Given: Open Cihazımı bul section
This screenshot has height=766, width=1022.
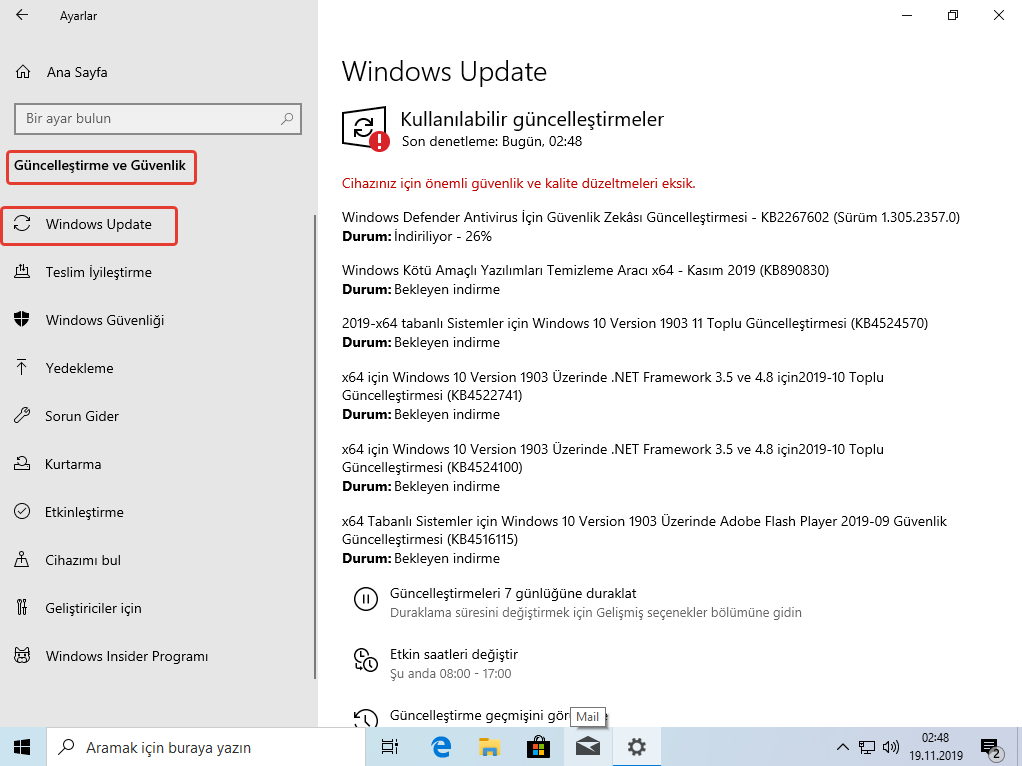Looking at the screenshot, I should (82, 560).
